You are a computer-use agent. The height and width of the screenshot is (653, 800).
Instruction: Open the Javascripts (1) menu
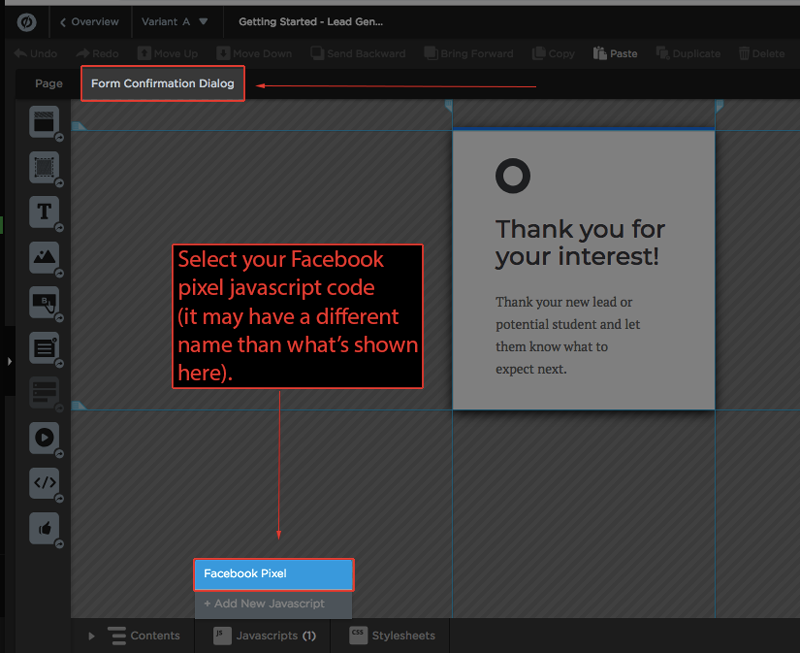click(x=264, y=636)
